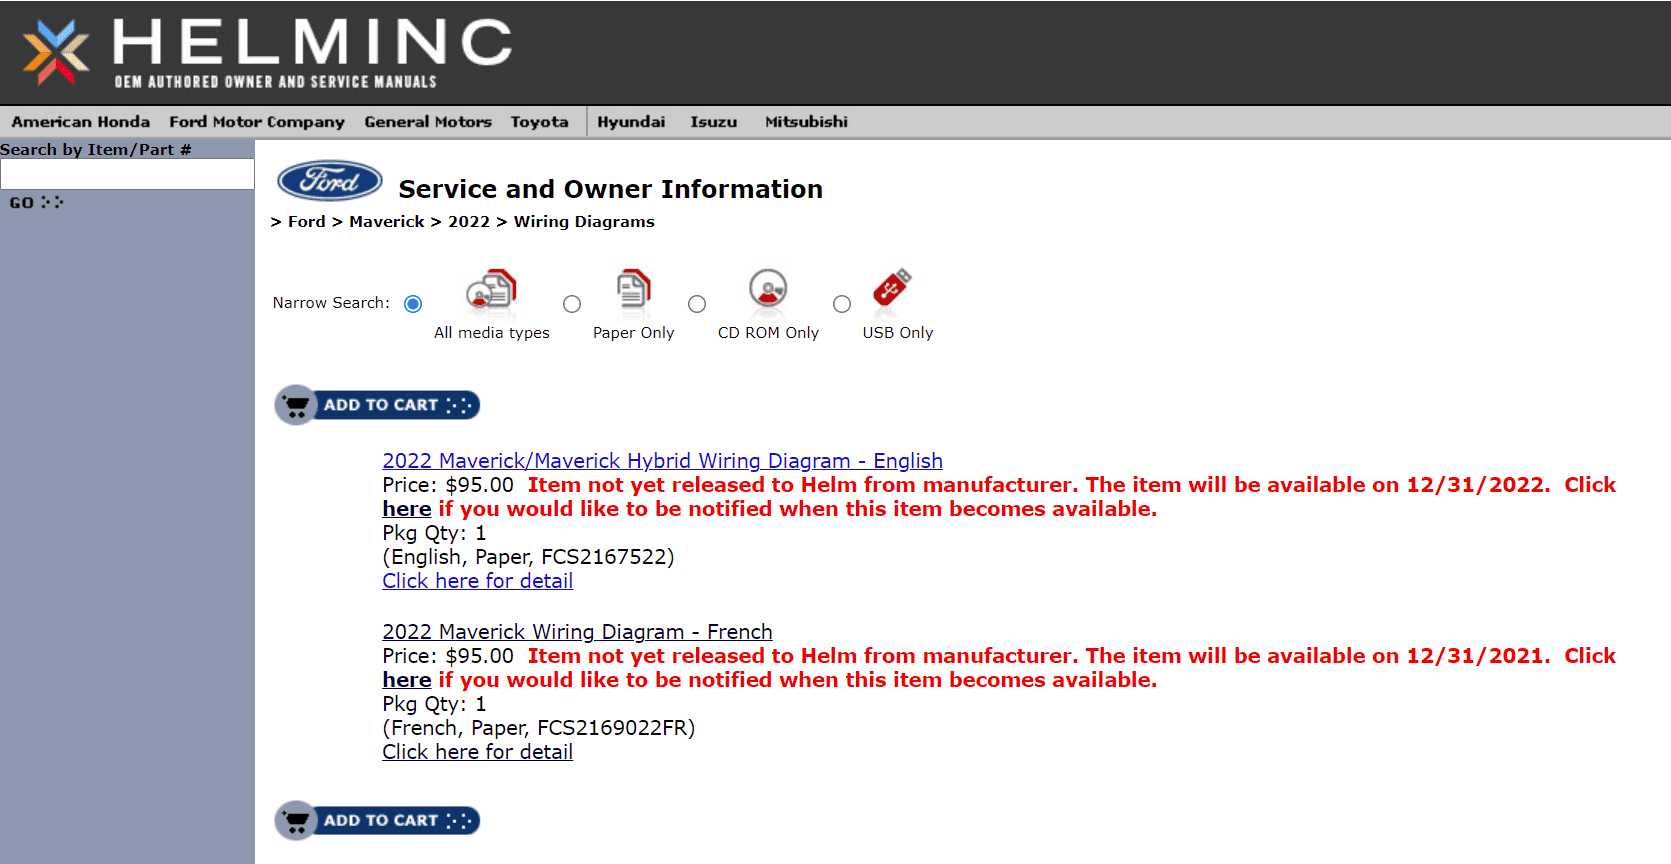1671x864 pixels.
Task: Select the All media types radio button
Action: (413, 304)
